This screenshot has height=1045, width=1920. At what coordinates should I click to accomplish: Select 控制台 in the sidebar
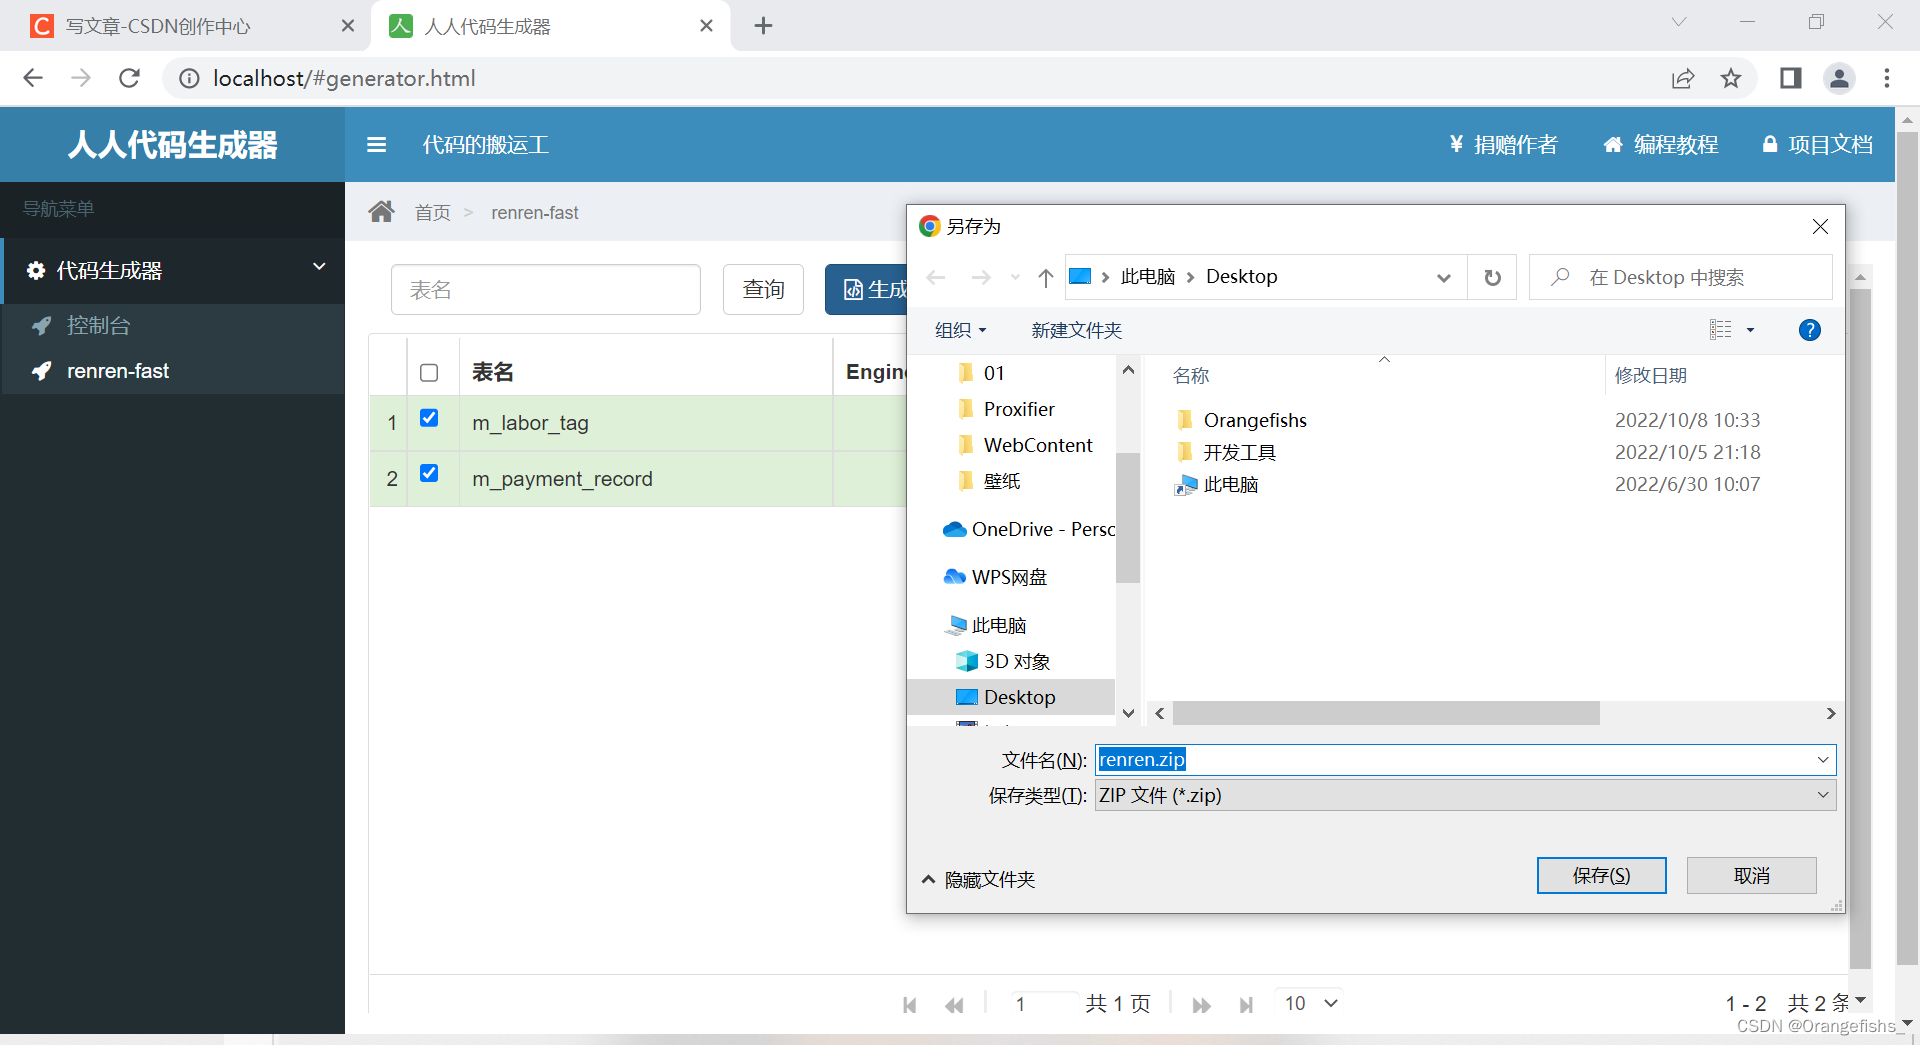click(x=98, y=325)
